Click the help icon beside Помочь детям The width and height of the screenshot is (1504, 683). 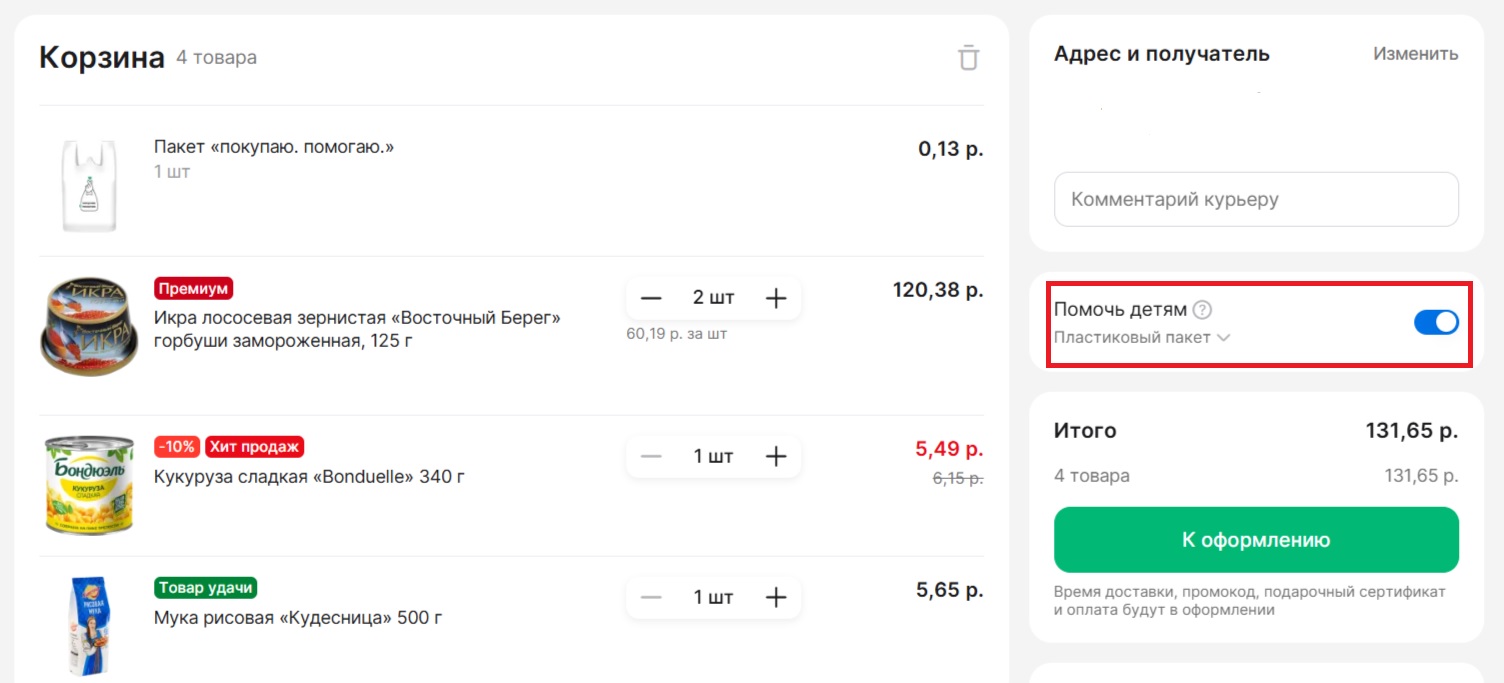click(1203, 310)
